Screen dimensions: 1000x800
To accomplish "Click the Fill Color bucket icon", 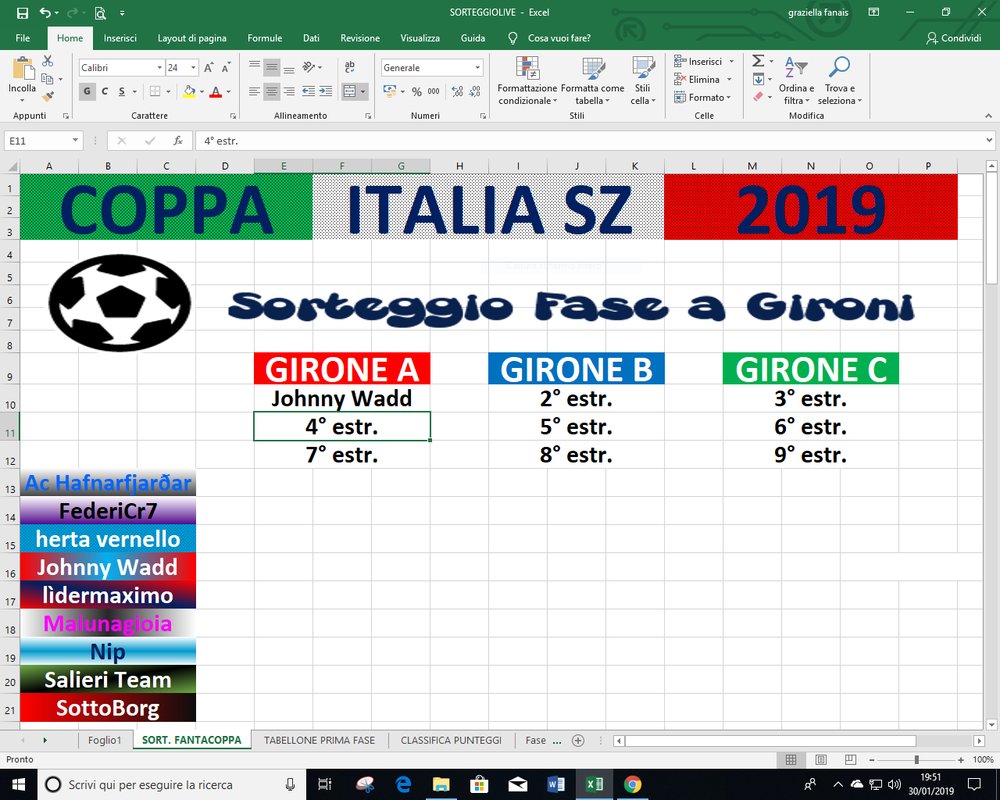I will (189, 92).
